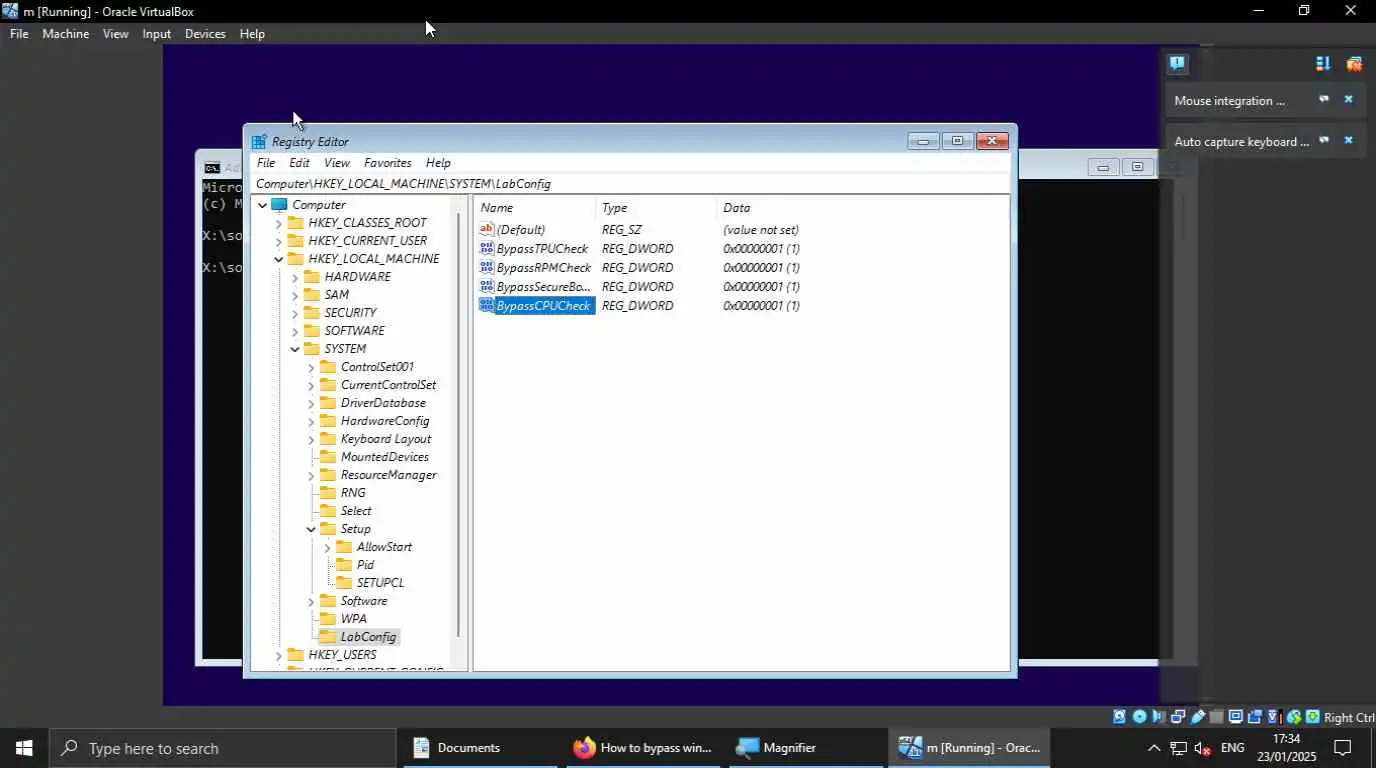Screen dimensions: 1376x768
Task: Open the VirtualBox notification center icon
Action: (1177, 63)
